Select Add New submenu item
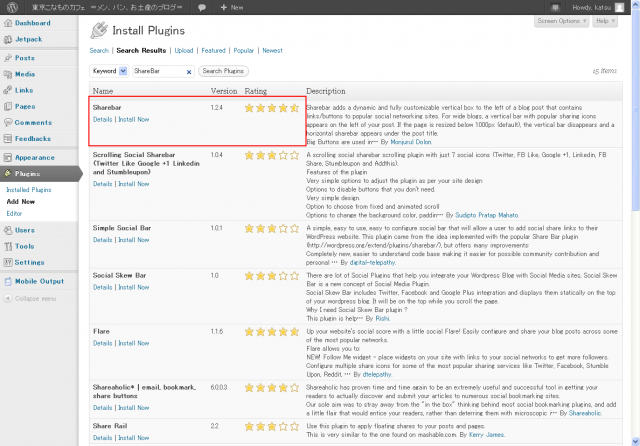This screenshot has width=640, height=446. [x=20, y=202]
